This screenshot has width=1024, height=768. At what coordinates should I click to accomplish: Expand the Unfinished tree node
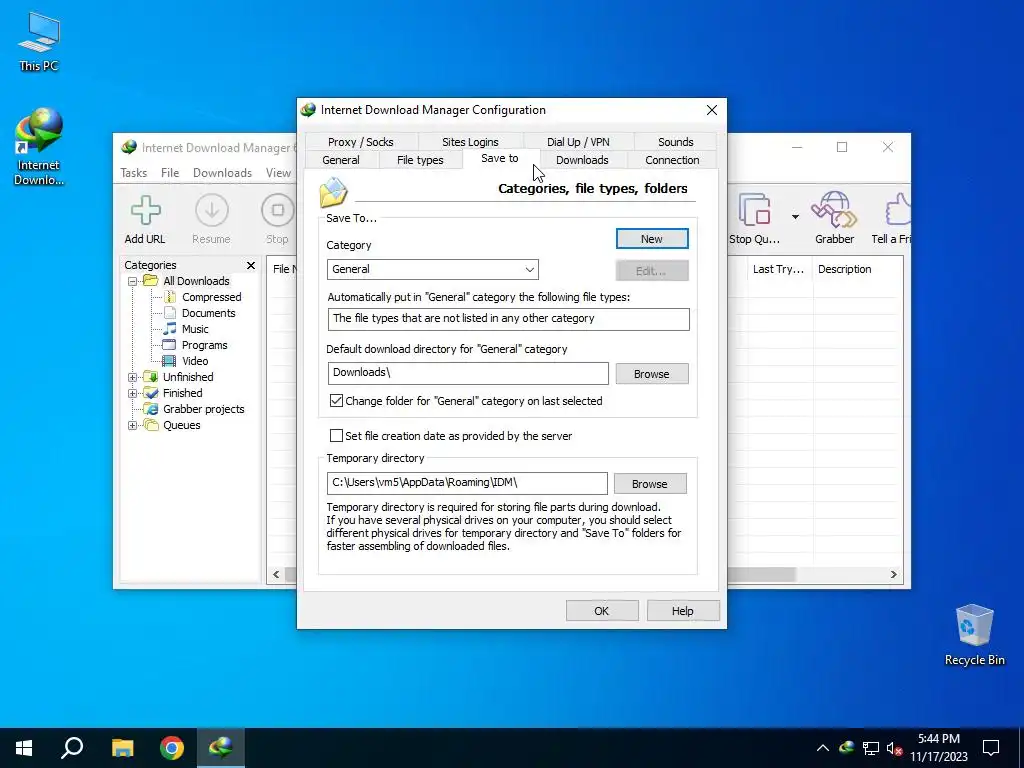tap(133, 377)
